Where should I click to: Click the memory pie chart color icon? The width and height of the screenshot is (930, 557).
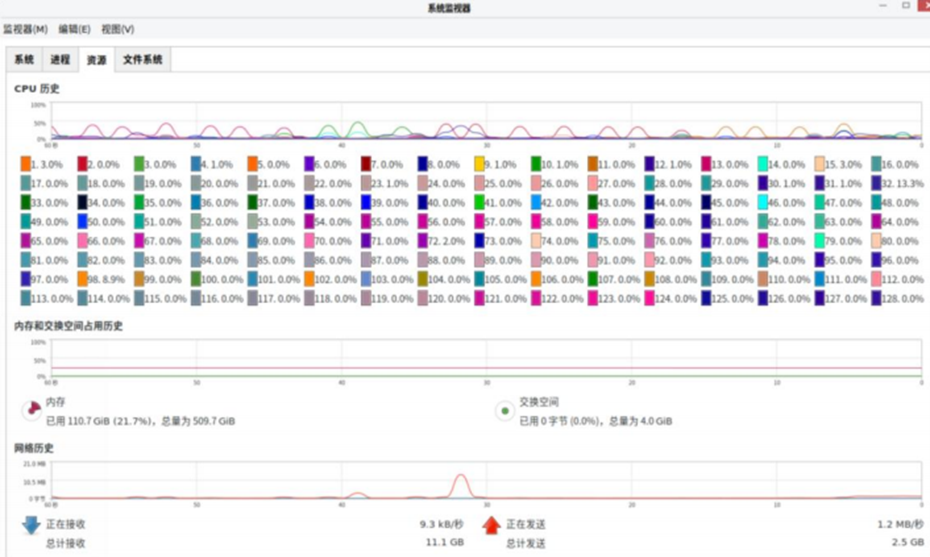tap(31, 410)
